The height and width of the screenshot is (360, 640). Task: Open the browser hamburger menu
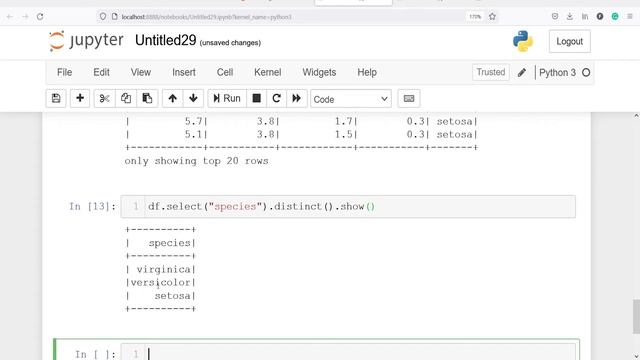(630, 16)
